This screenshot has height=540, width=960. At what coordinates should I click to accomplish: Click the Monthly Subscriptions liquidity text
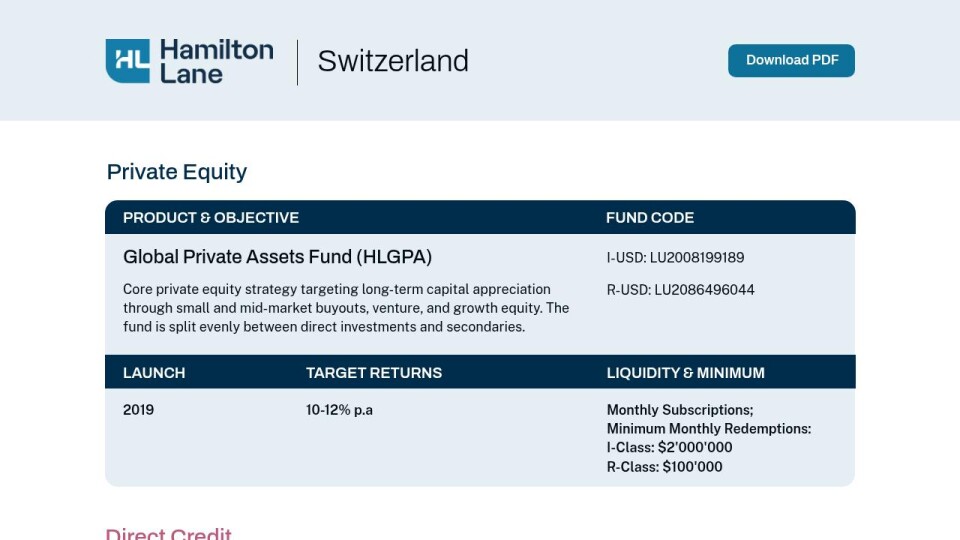tap(680, 410)
